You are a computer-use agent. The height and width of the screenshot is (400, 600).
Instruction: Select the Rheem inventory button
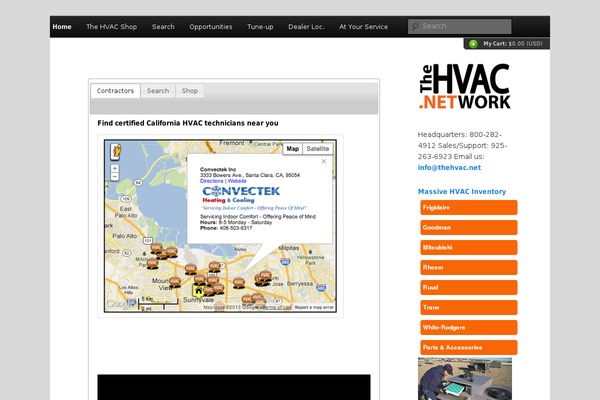click(469, 268)
